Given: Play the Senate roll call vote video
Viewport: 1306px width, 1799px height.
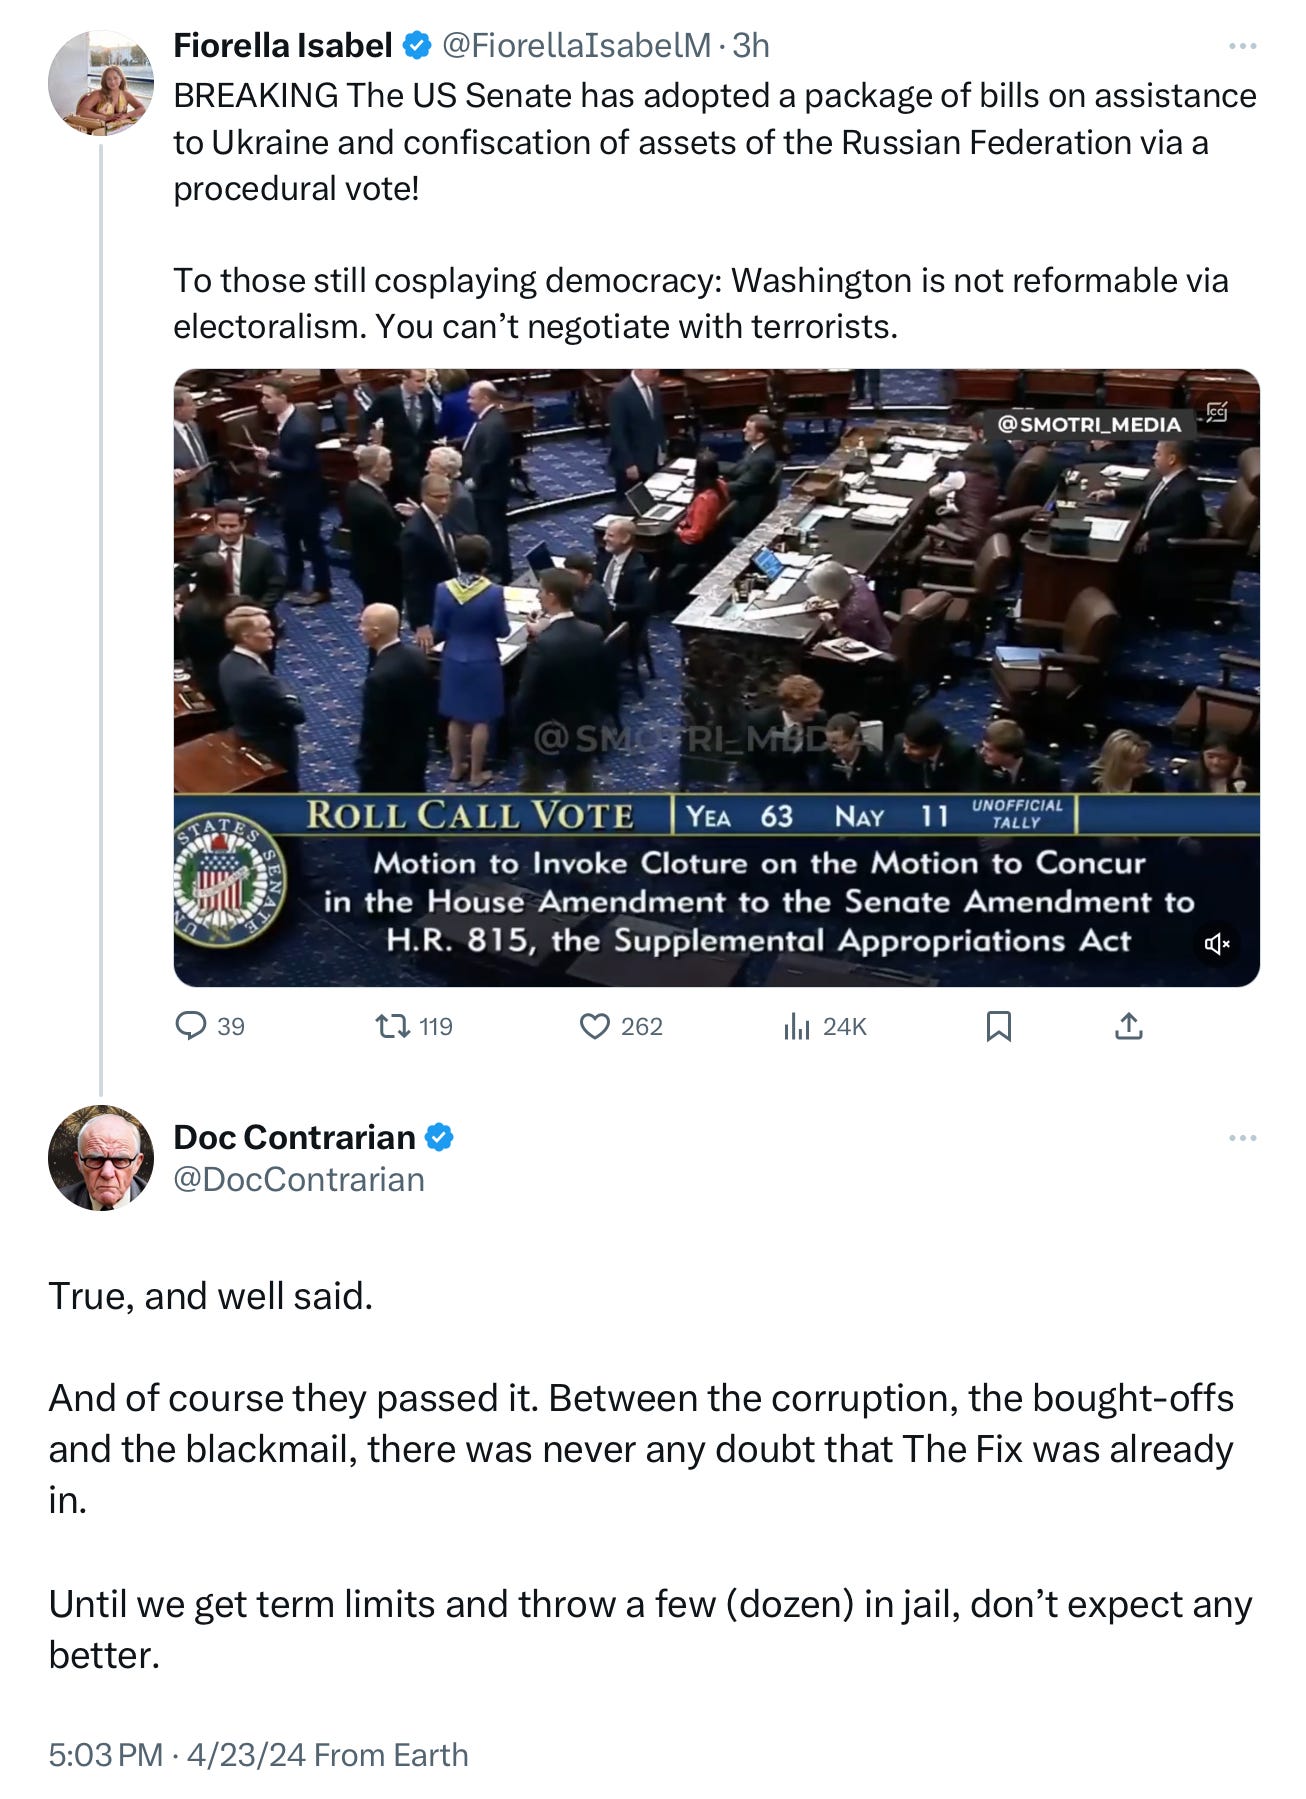Looking at the screenshot, I should click(716, 678).
